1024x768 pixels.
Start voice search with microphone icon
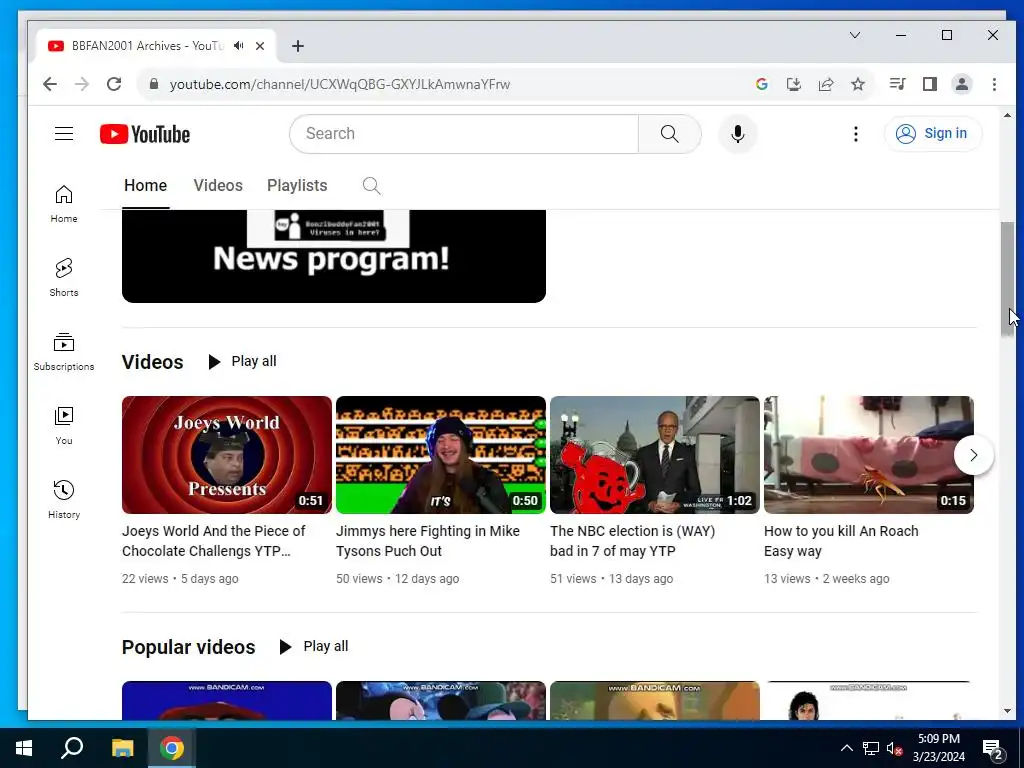coord(738,134)
